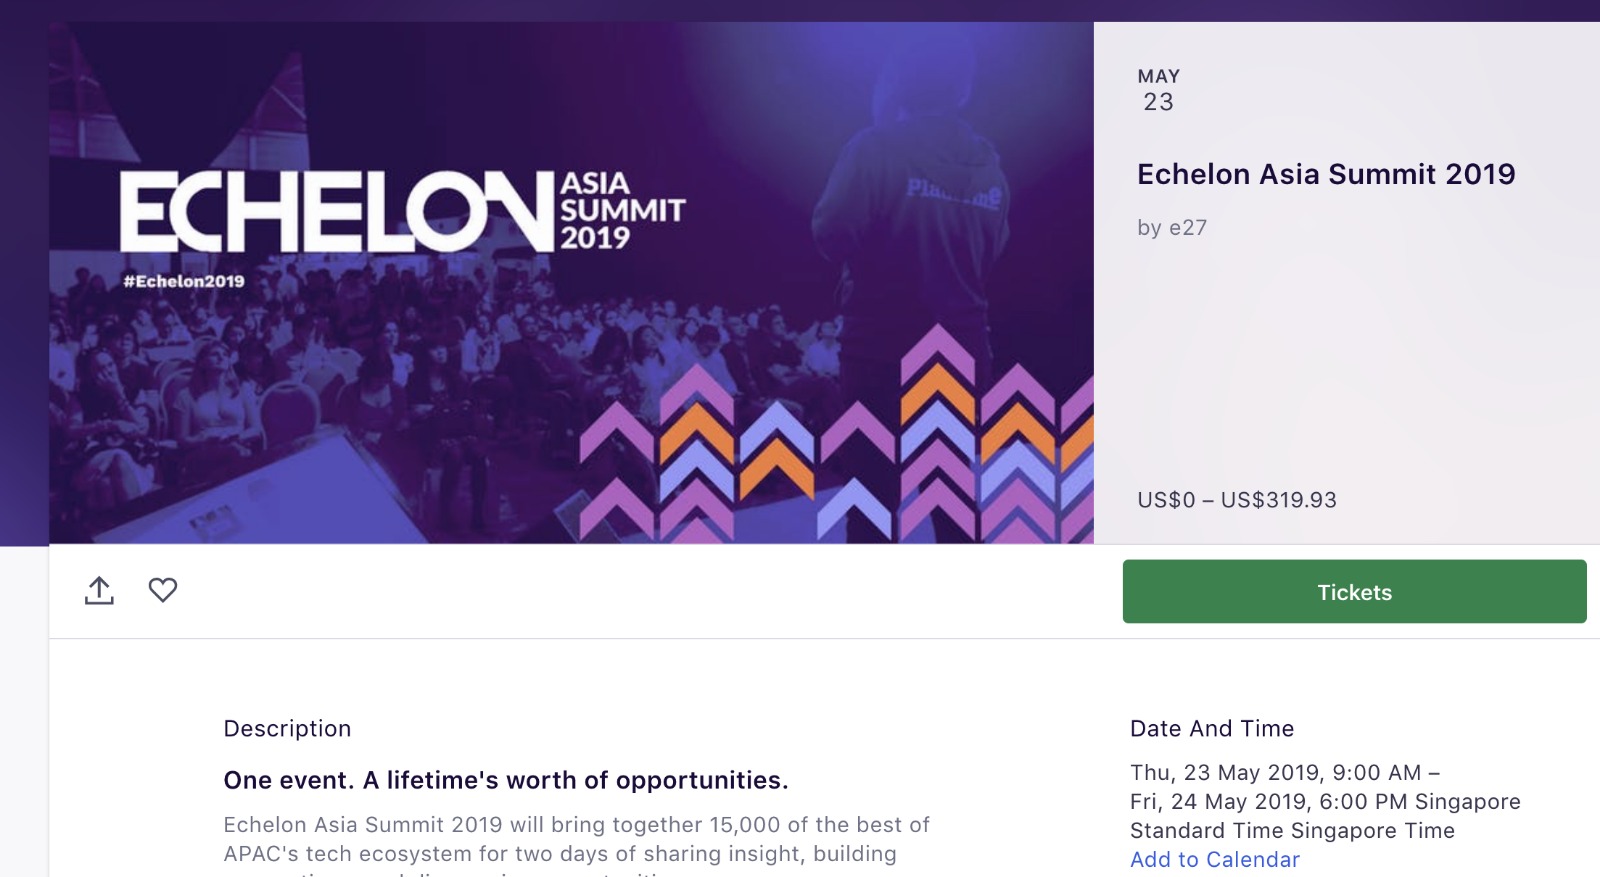Select the Echelon Asia Summit 2019 title
Screen dimensions: 1600x877
1325,174
